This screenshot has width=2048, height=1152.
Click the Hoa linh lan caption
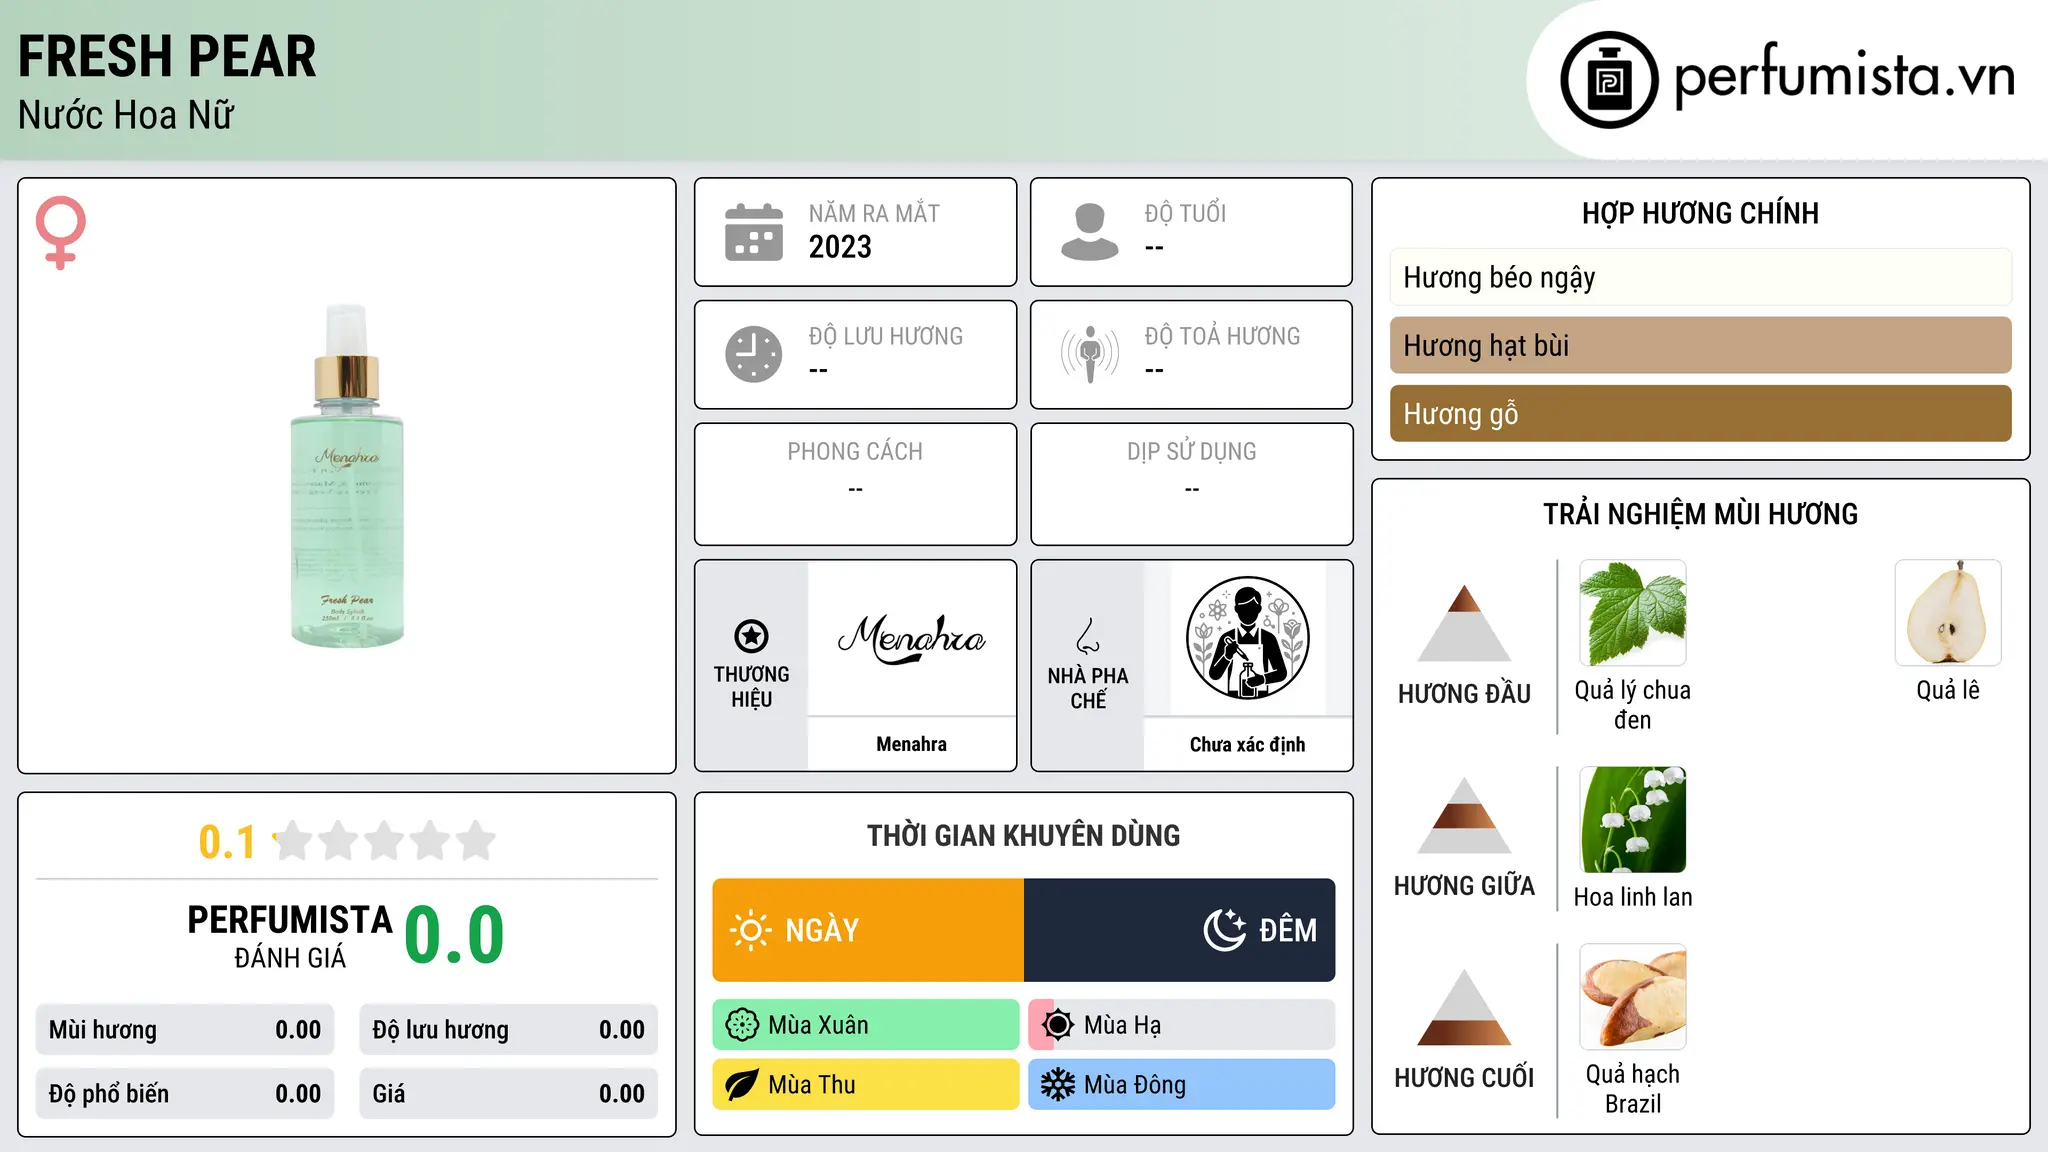[x=1633, y=897]
